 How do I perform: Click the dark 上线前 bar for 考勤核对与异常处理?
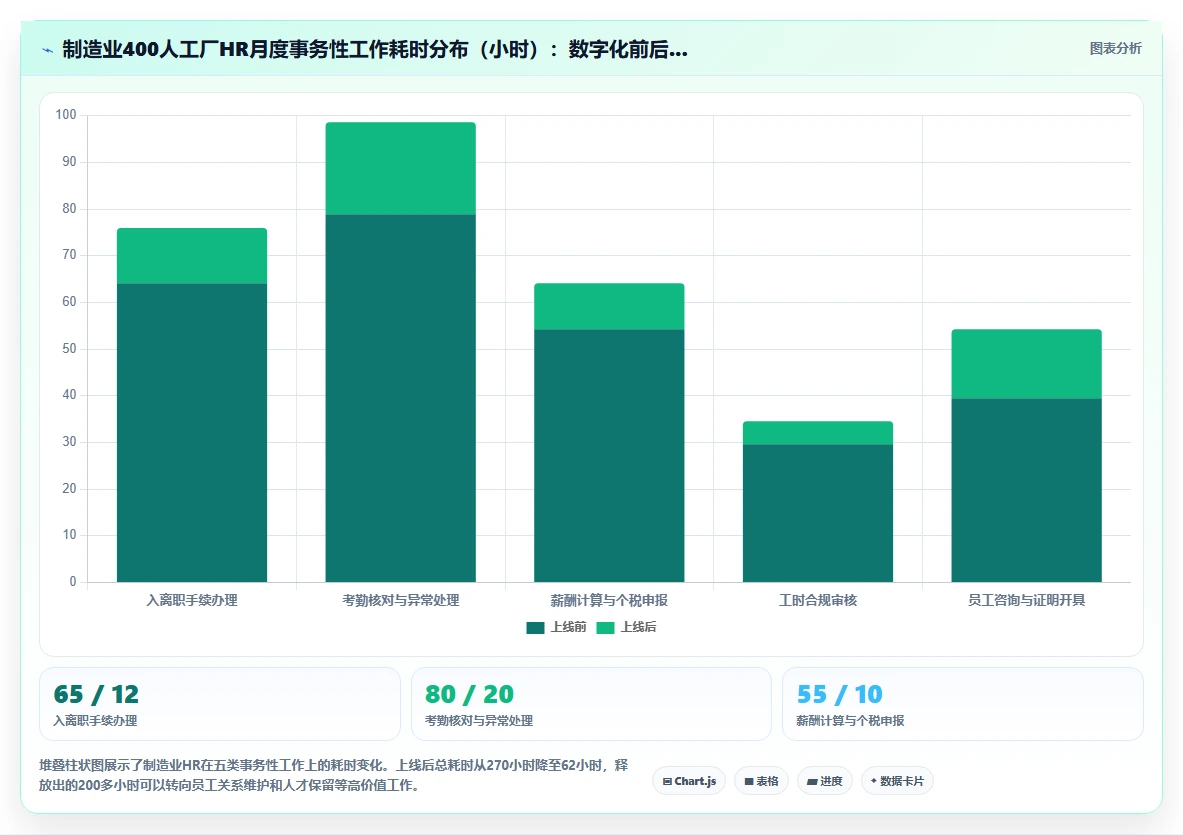401,398
